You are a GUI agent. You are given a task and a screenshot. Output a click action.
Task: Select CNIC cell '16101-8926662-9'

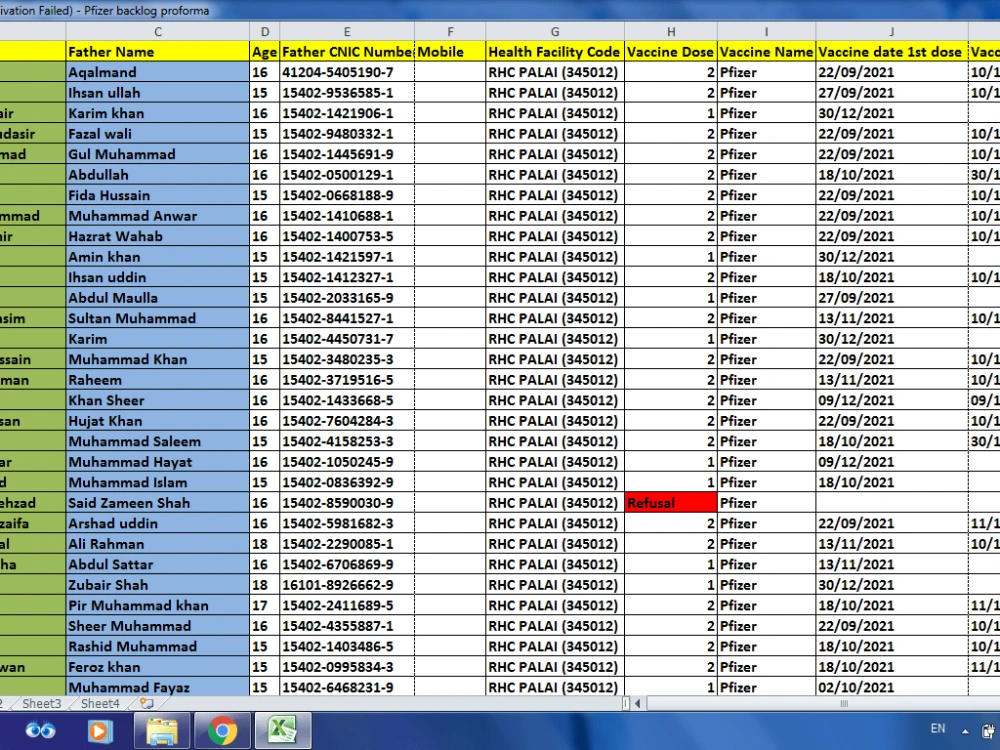click(x=347, y=585)
